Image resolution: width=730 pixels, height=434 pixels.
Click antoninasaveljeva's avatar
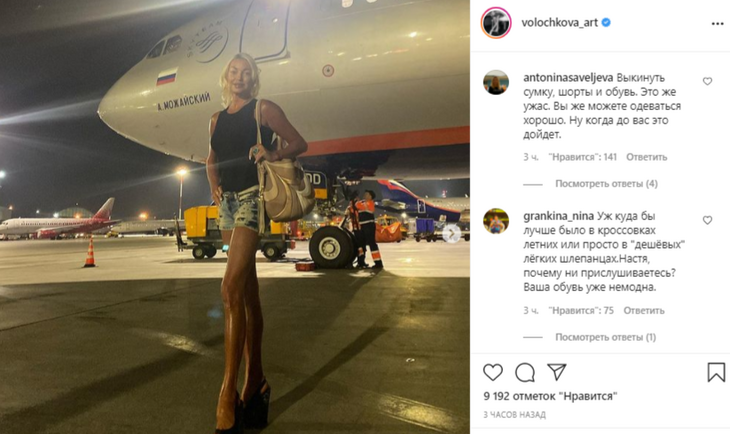tap(496, 82)
